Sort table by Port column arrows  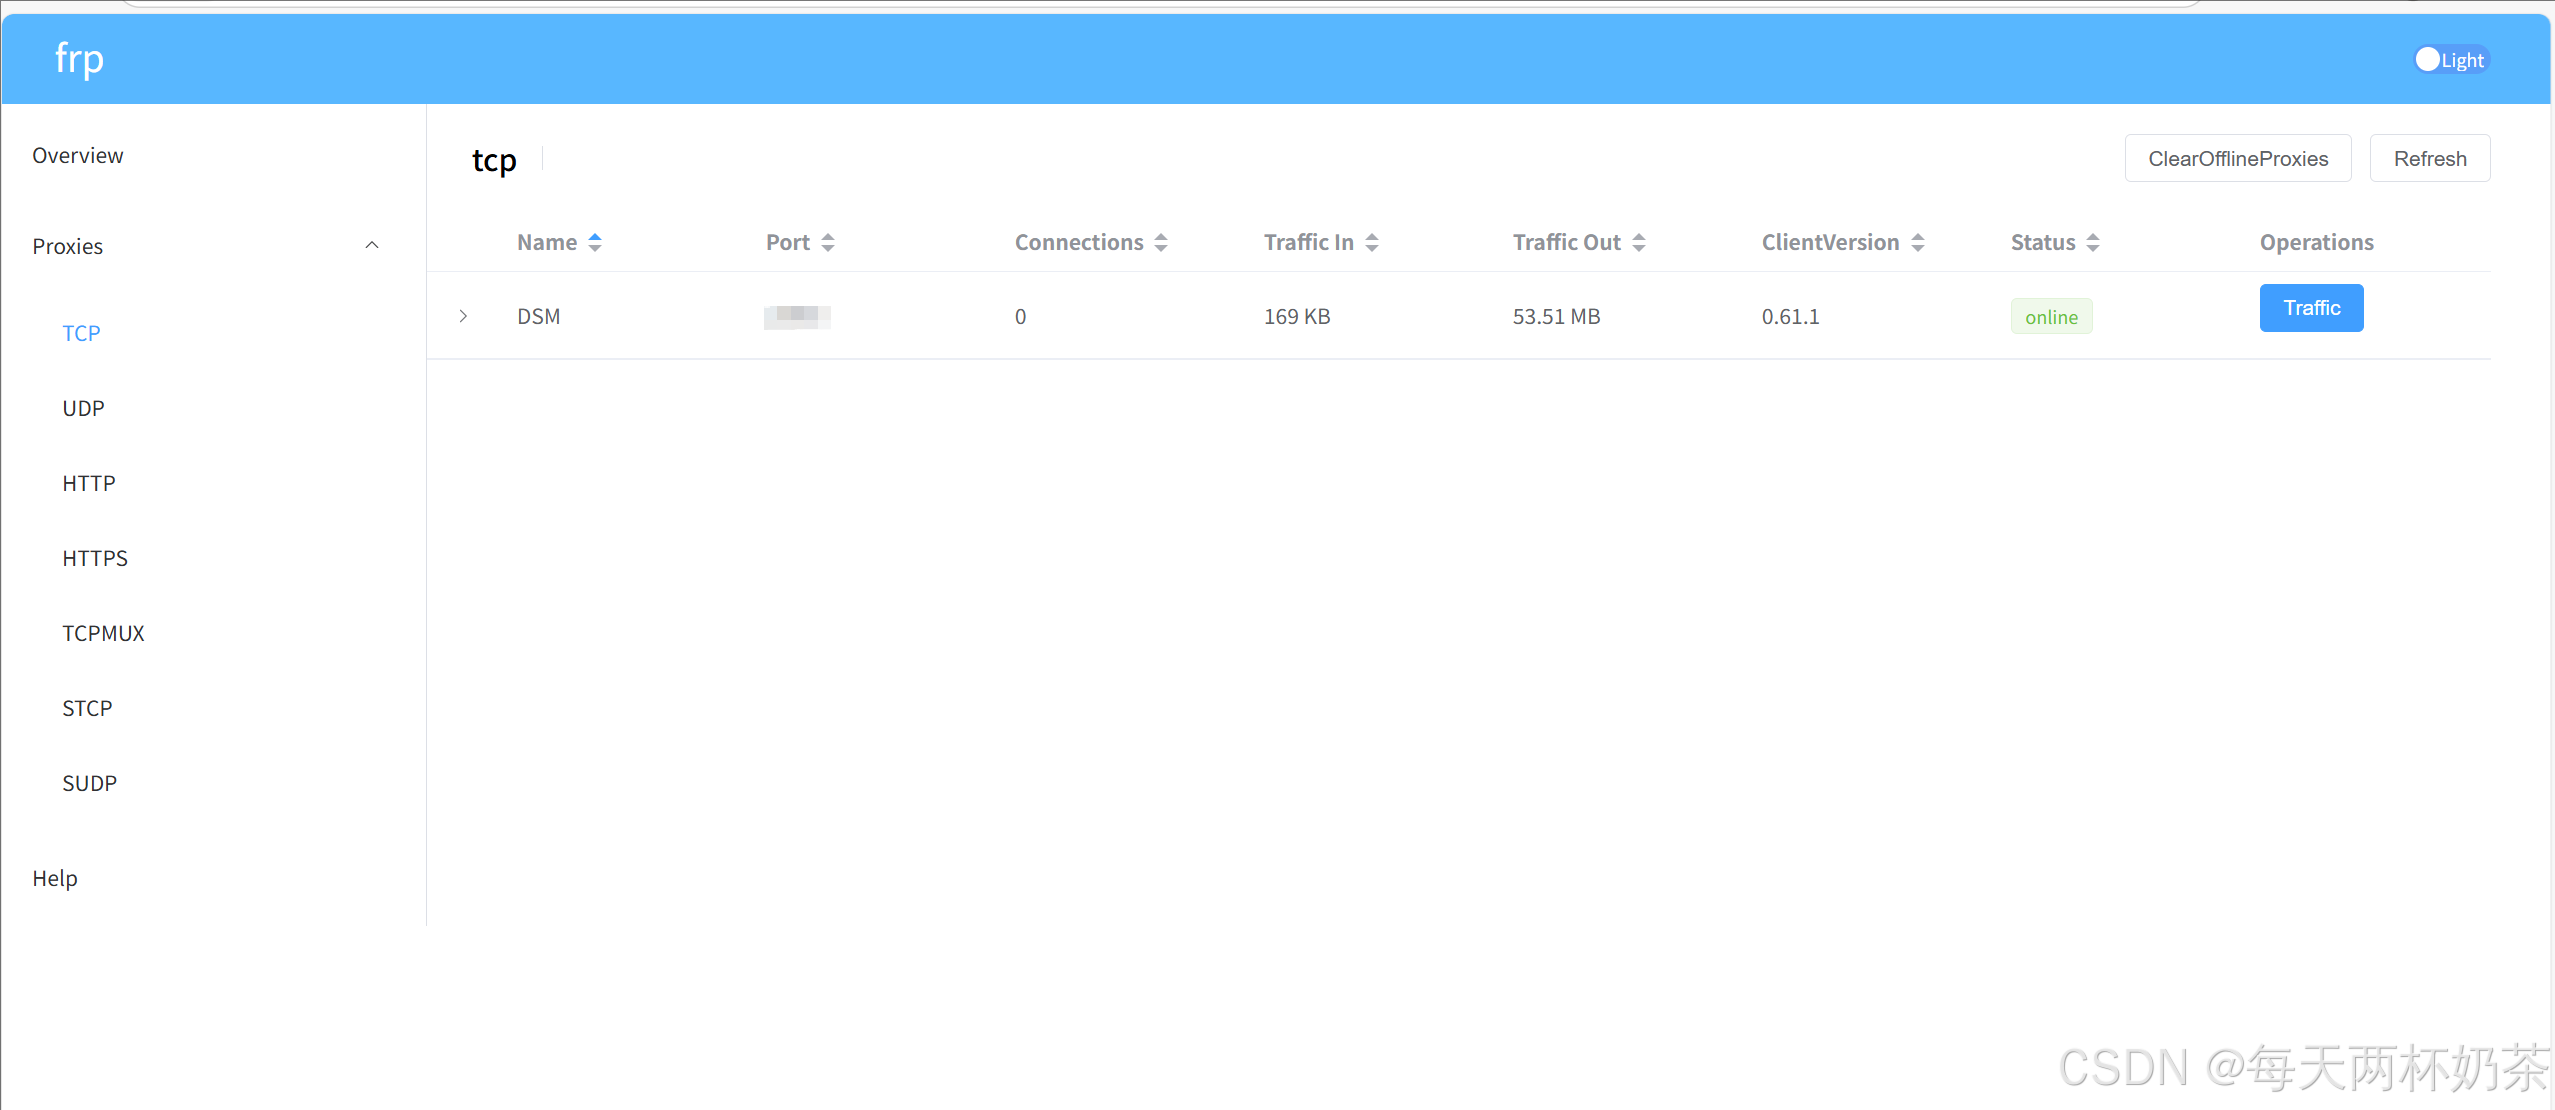click(828, 242)
